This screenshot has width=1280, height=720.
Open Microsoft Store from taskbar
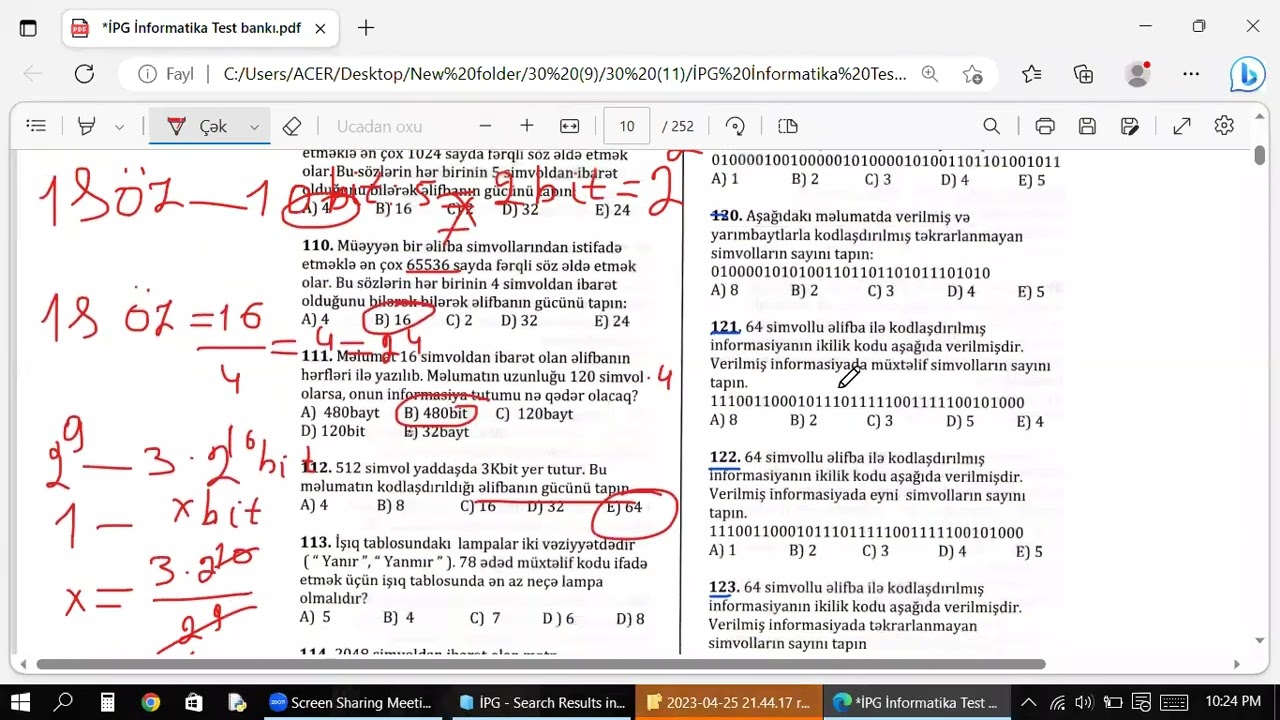tap(194, 702)
